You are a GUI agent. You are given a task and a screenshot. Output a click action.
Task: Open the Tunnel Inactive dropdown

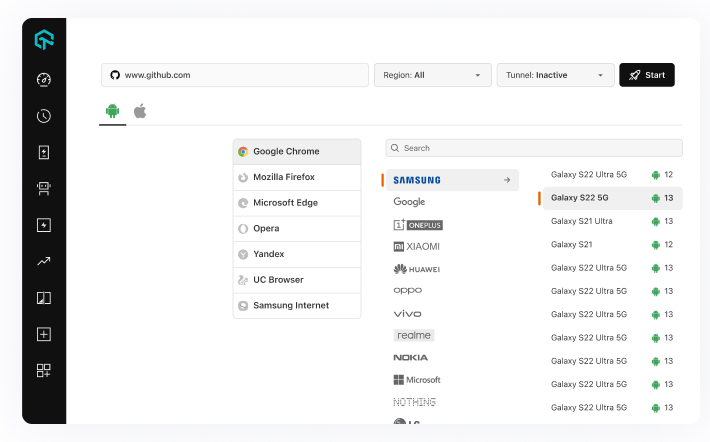click(555, 75)
